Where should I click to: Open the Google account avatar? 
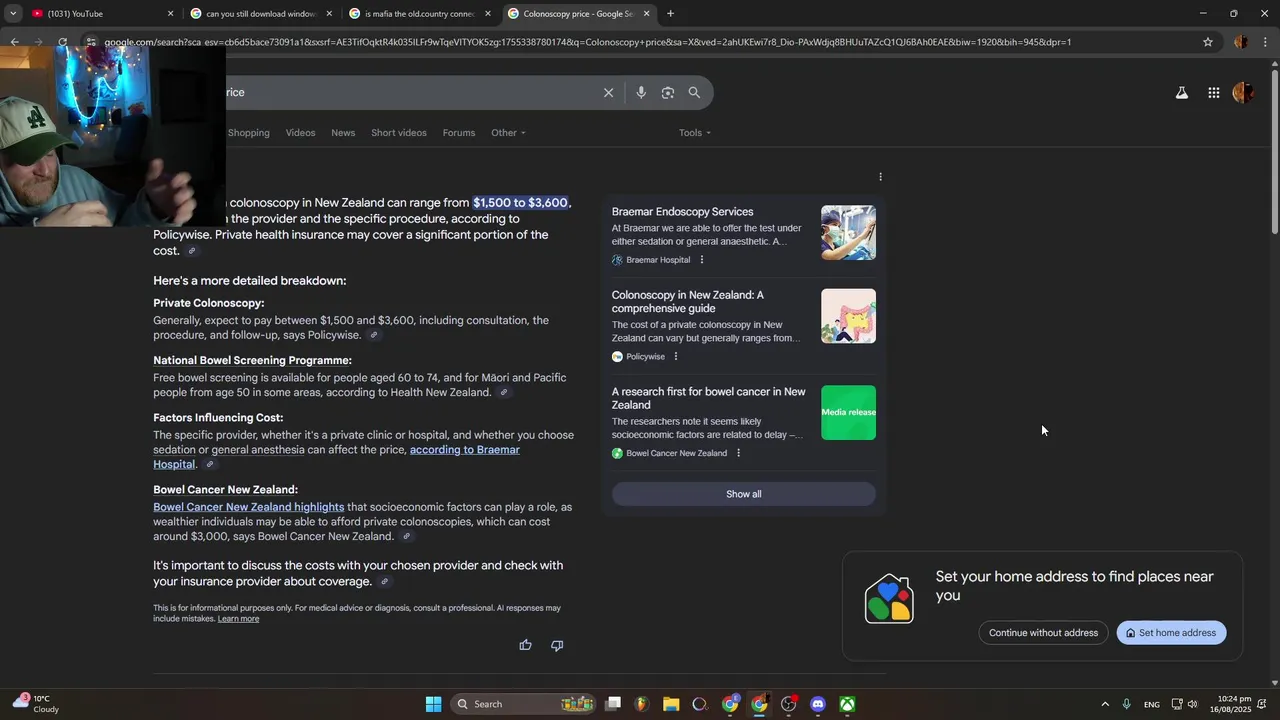[x=1243, y=93]
